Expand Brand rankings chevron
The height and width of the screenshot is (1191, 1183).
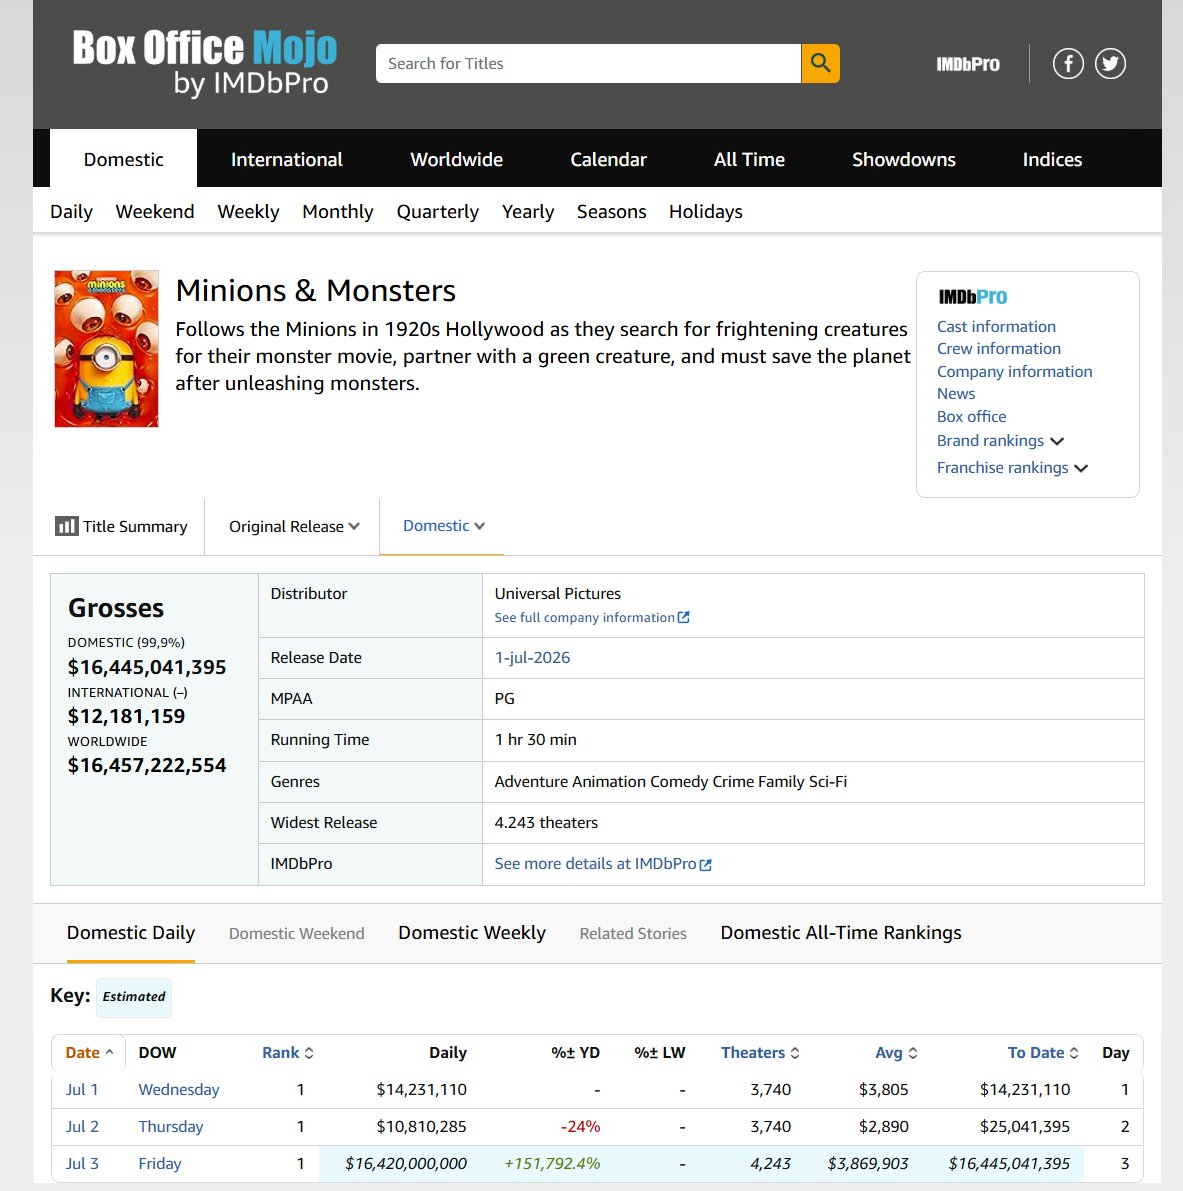[x=1057, y=441]
